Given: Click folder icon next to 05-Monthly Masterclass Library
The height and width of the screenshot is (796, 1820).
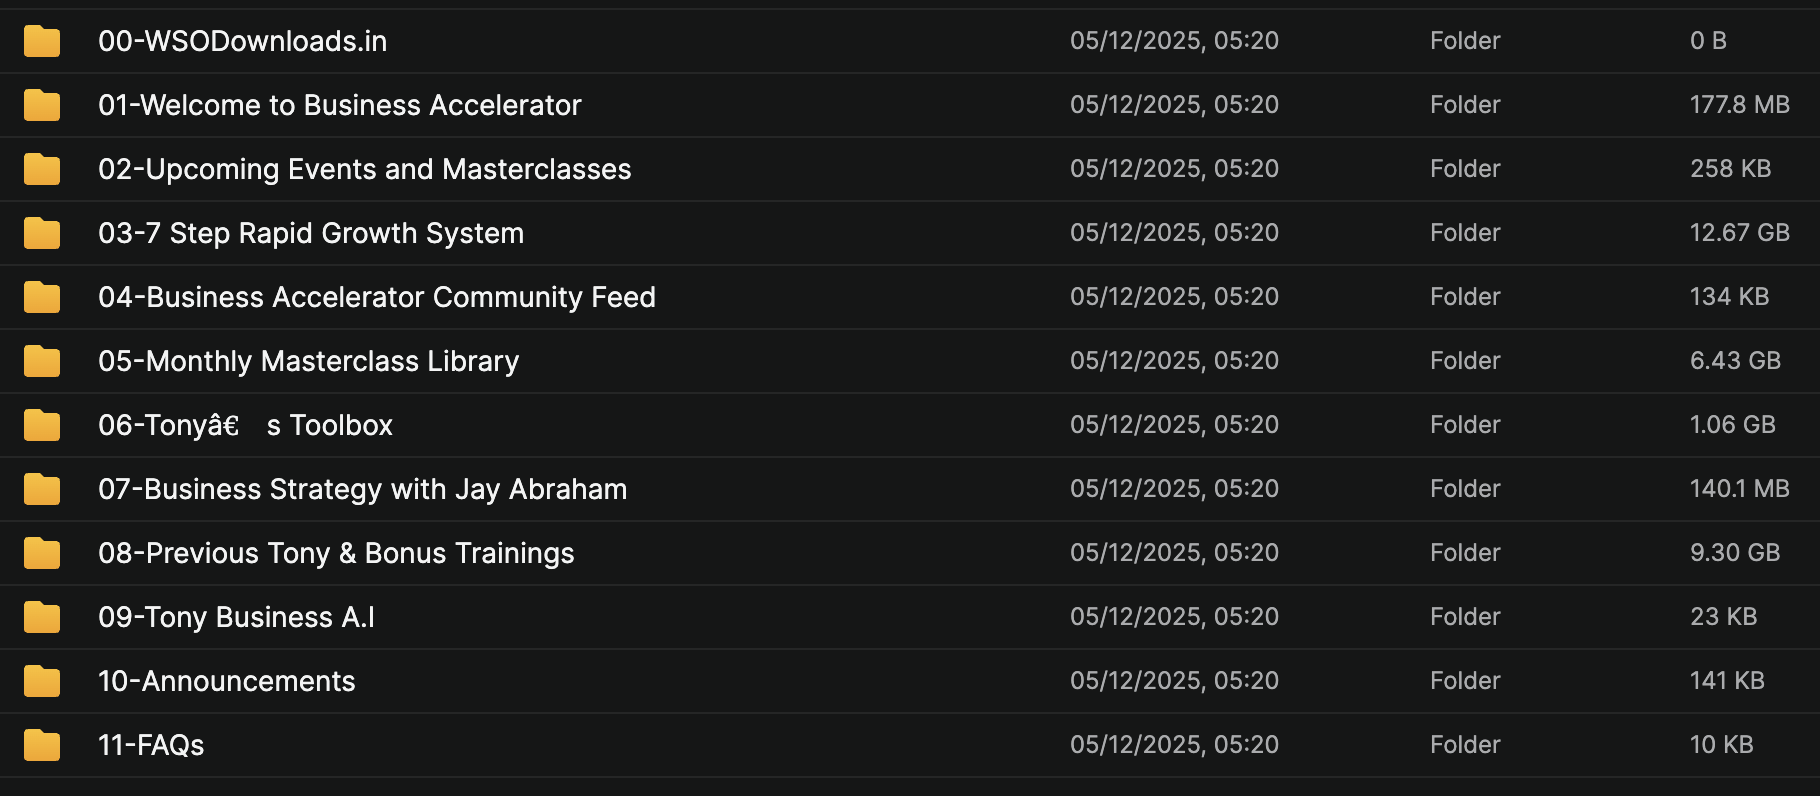Looking at the screenshot, I should (x=42, y=361).
